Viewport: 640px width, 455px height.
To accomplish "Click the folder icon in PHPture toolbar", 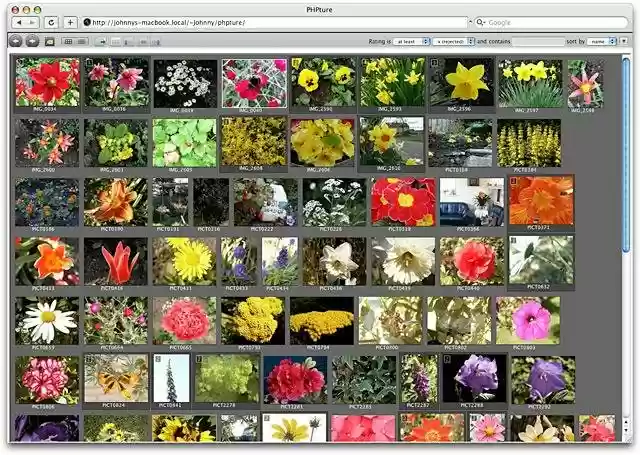I will pyautogui.click(x=51, y=42).
